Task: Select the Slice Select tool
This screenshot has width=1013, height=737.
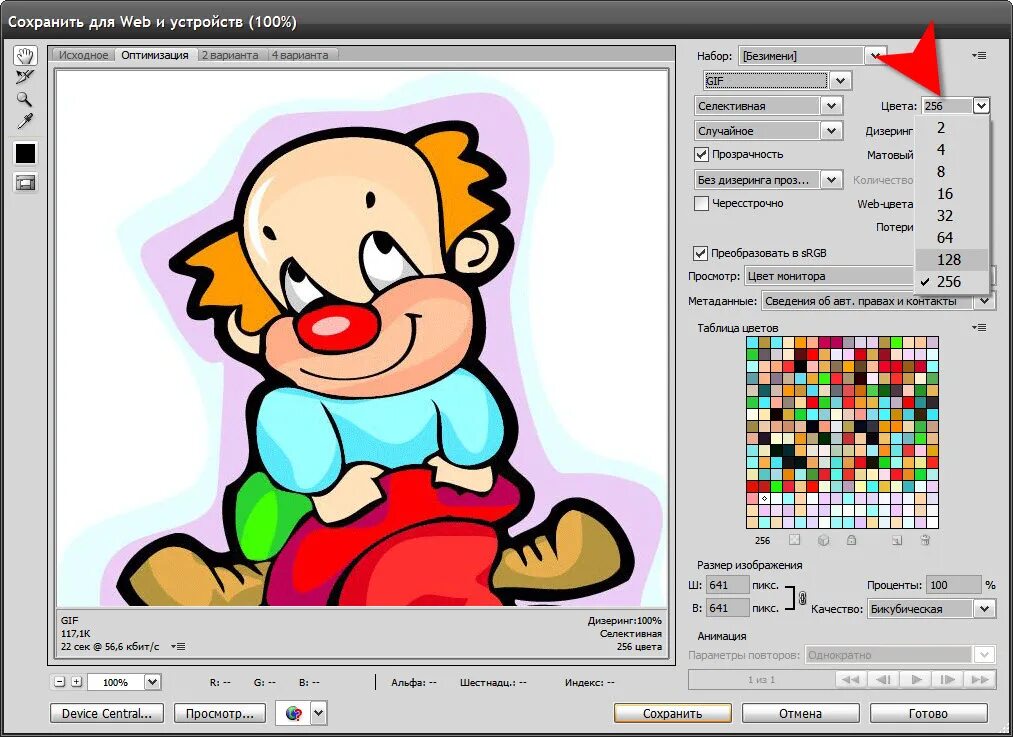Action: coord(25,78)
